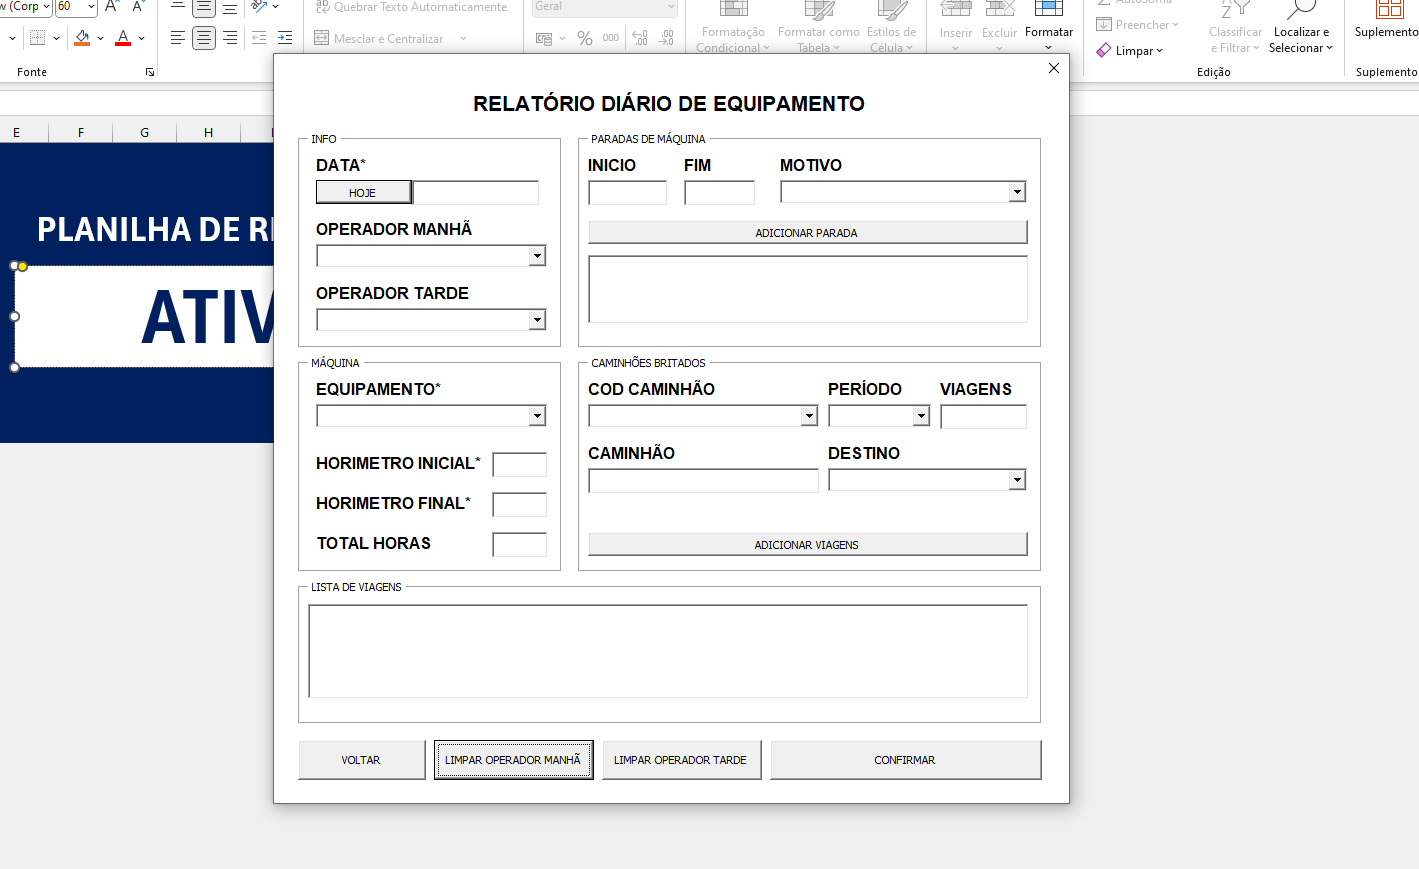The width and height of the screenshot is (1419, 869).
Task: Click the increase indent icon
Action: pos(285,38)
